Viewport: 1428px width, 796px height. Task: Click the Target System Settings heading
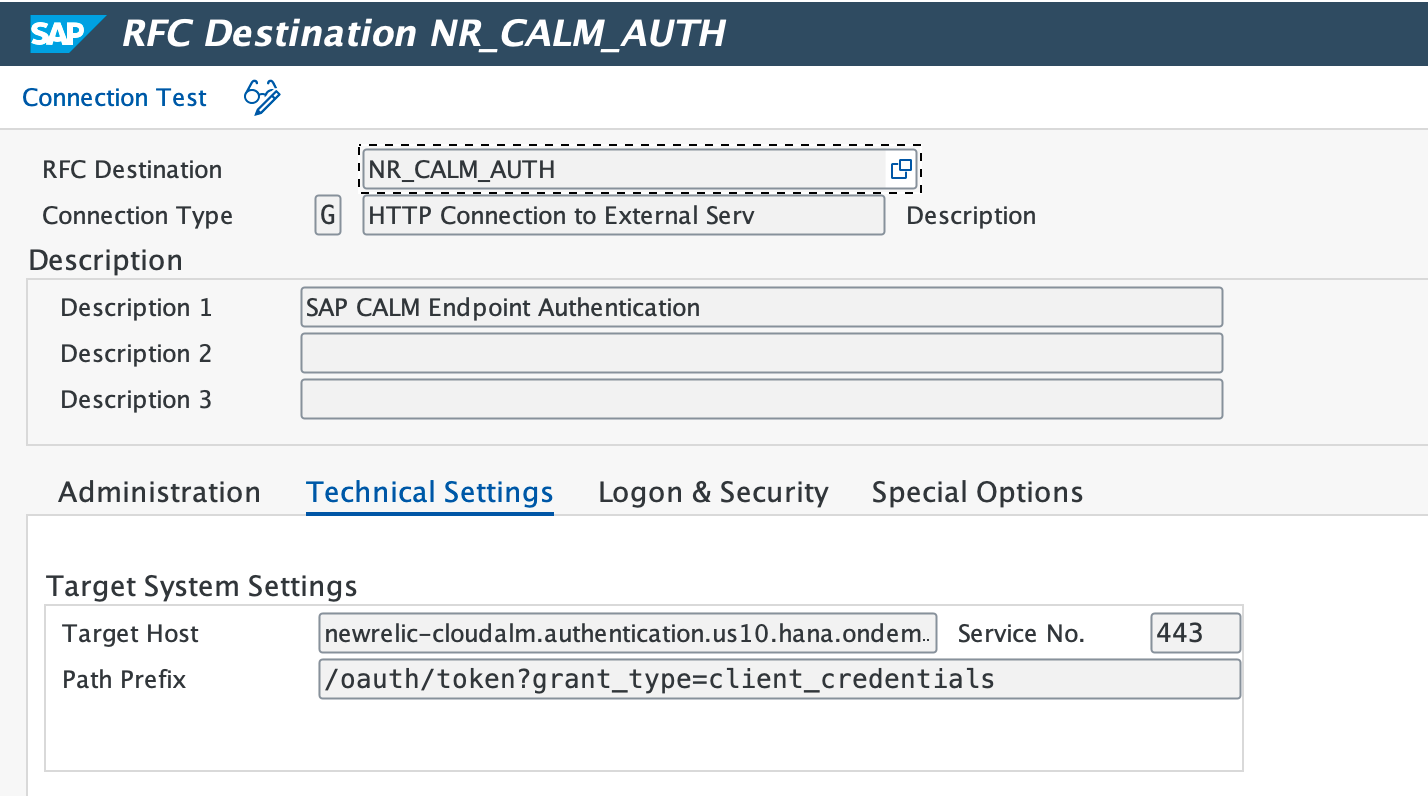202,586
